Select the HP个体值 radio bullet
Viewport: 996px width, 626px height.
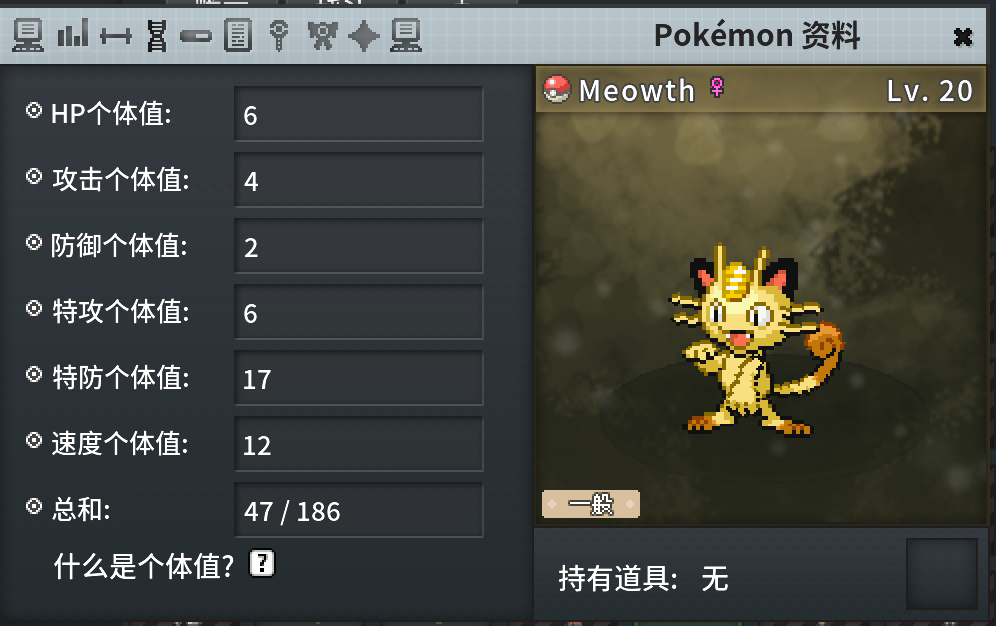[x=34, y=110]
